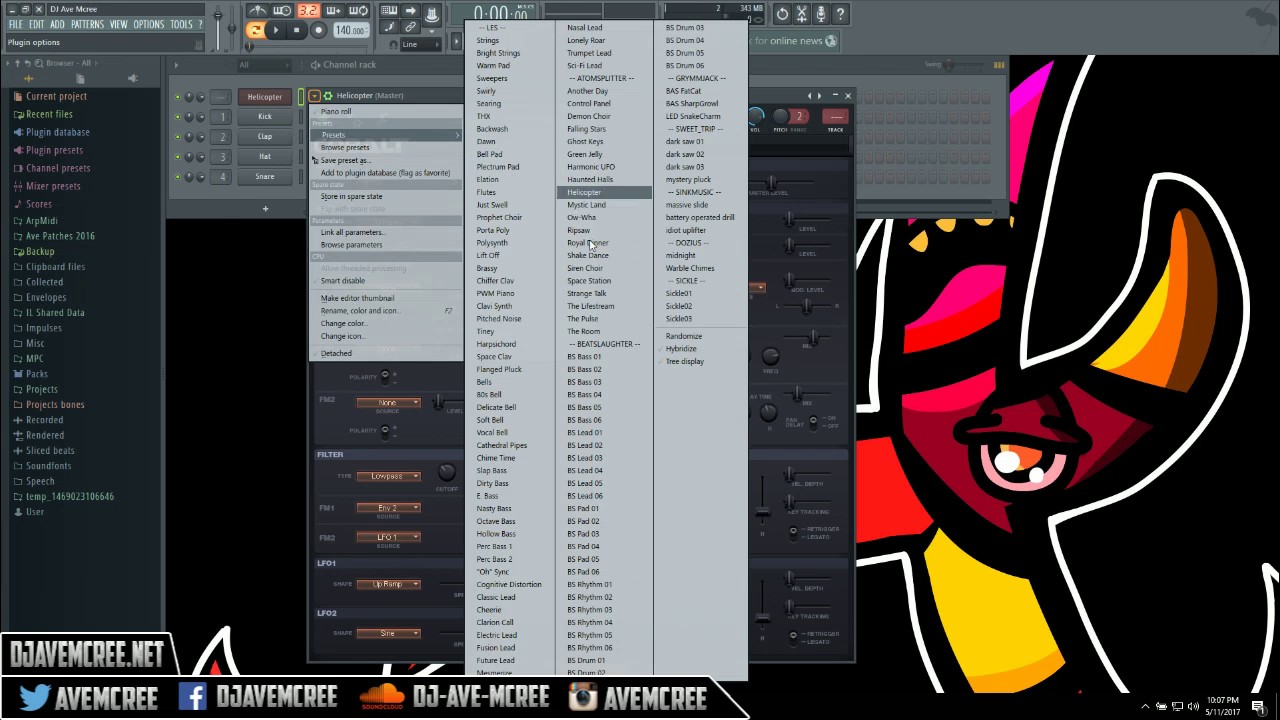Viewport: 1280px width, 720px height.
Task: Toggle wait for input icon
Action: pos(282,11)
